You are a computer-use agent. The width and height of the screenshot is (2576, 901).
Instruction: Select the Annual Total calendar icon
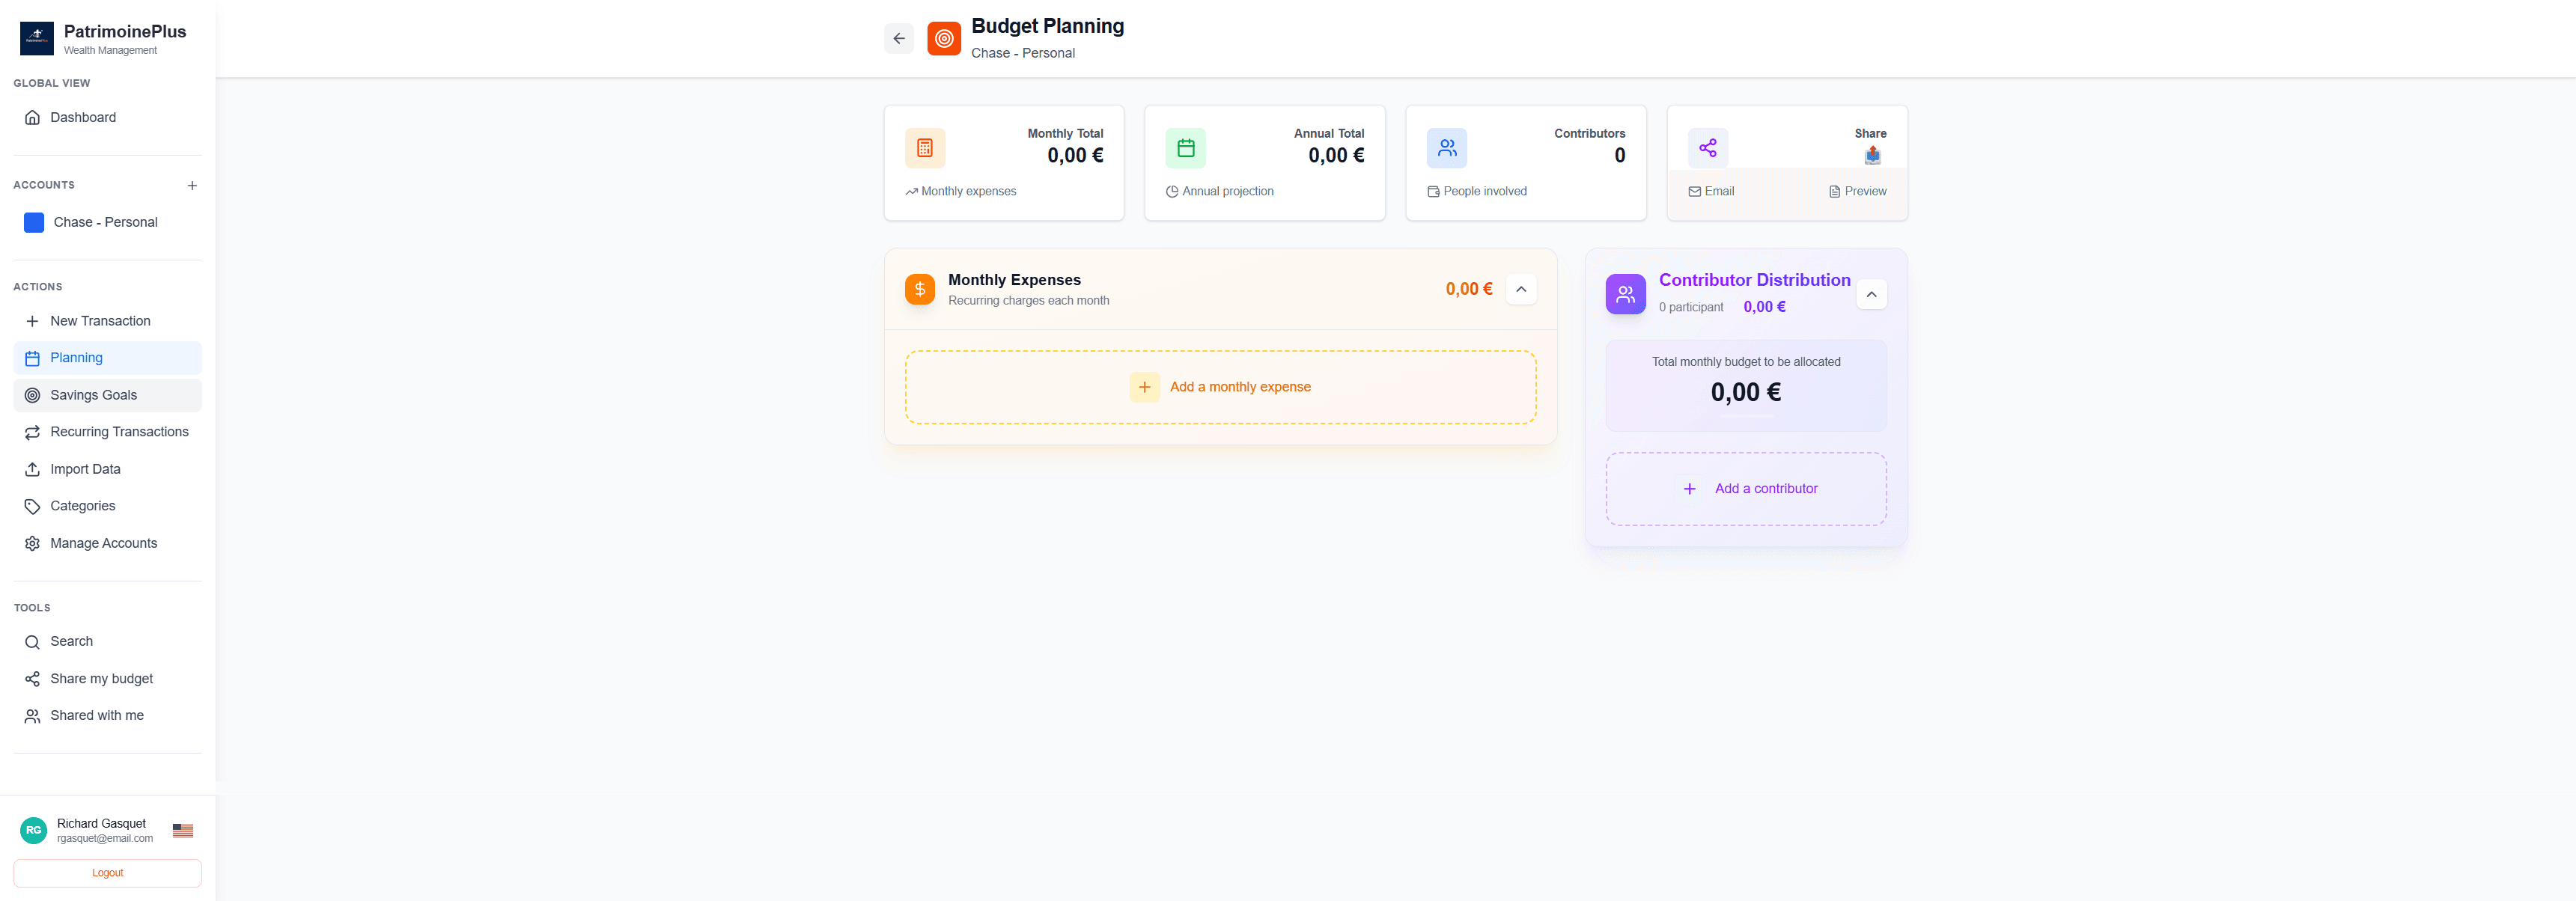pos(1186,147)
